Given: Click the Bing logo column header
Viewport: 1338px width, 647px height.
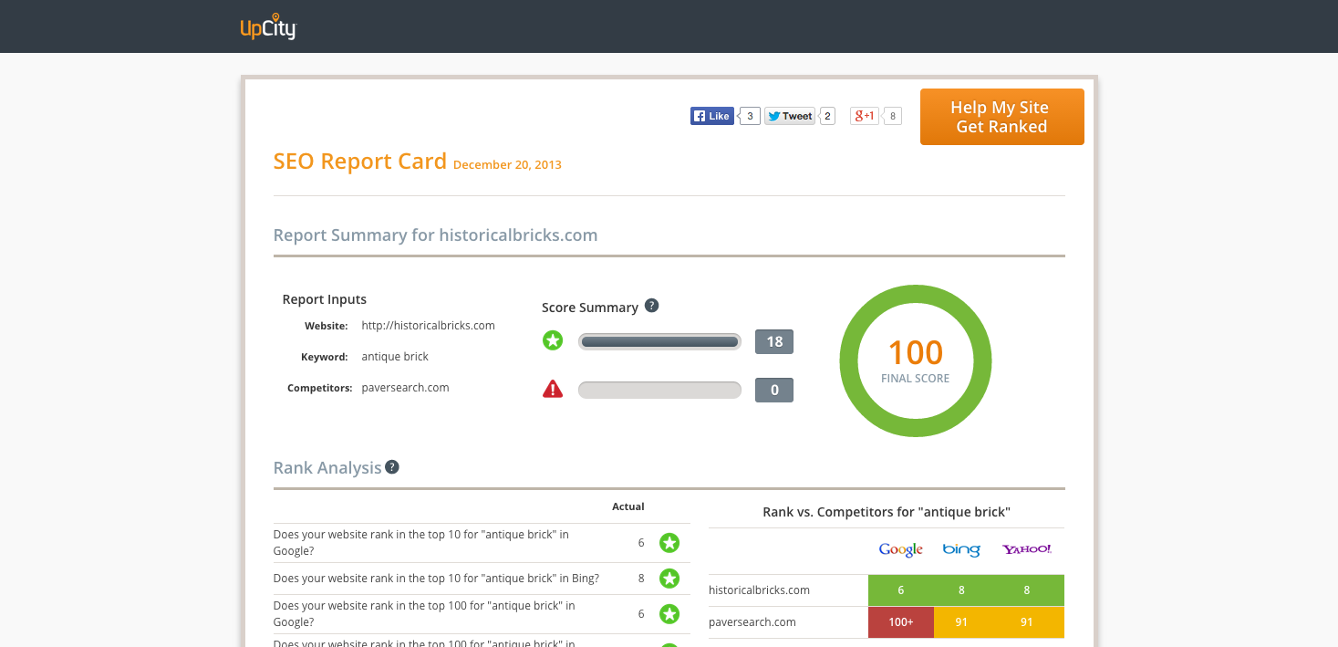Looking at the screenshot, I should (x=961, y=550).
